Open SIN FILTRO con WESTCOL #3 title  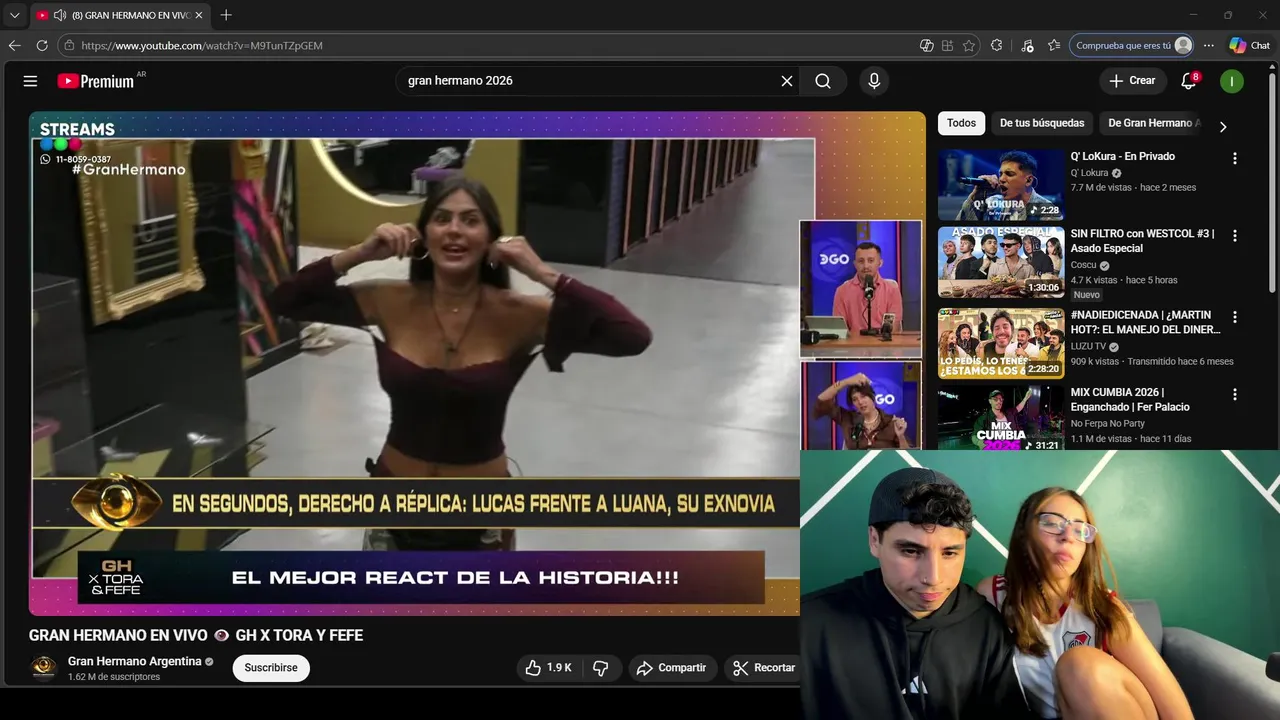(x=1143, y=241)
